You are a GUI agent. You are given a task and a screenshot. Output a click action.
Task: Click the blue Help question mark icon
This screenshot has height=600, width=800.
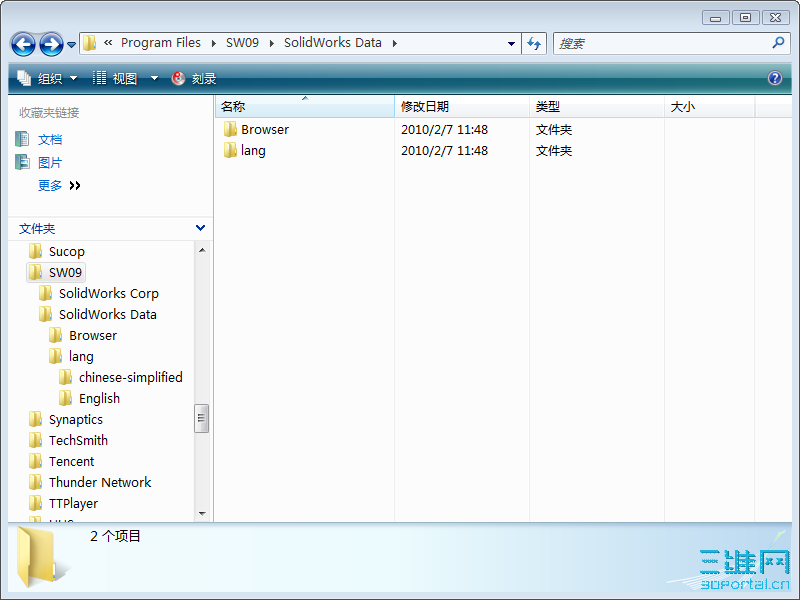[774, 78]
